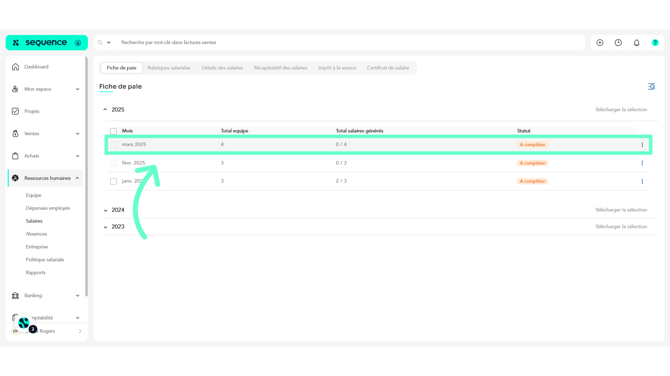The width and height of the screenshot is (670, 376).
Task: Check the janv. 2025 row checkbox
Action: click(113, 182)
